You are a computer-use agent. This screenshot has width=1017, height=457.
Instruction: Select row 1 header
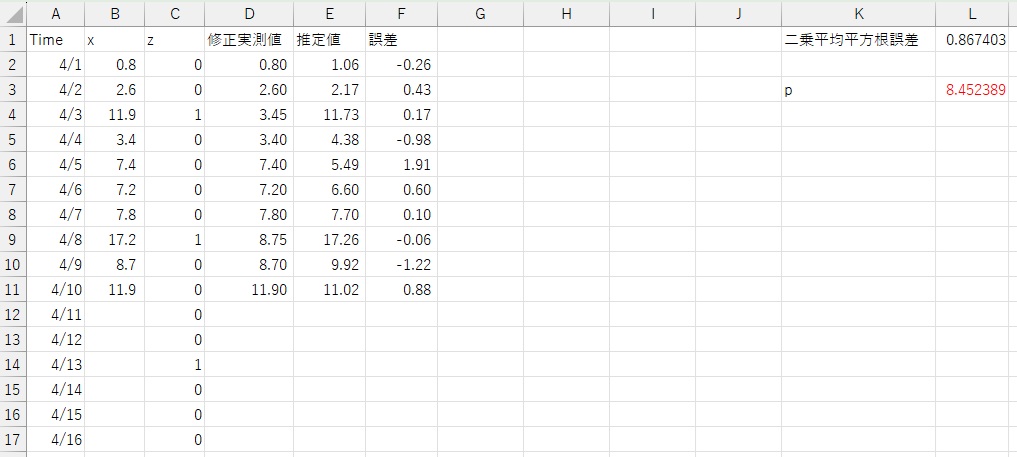[12, 40]
